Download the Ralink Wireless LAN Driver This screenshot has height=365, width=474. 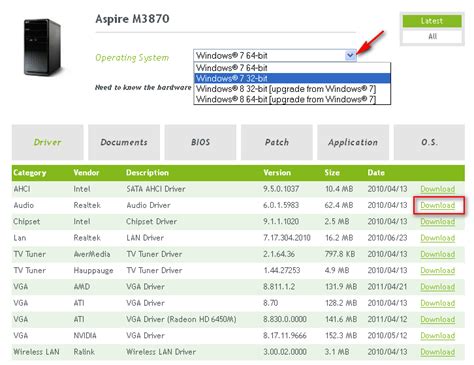pos(437,352)
